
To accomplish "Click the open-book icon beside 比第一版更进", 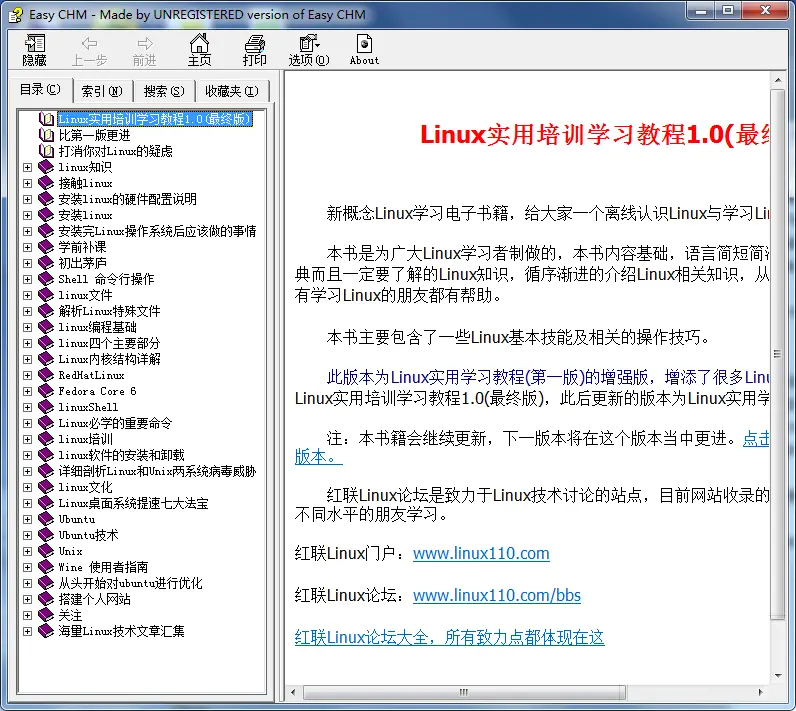I will point(46,135).
